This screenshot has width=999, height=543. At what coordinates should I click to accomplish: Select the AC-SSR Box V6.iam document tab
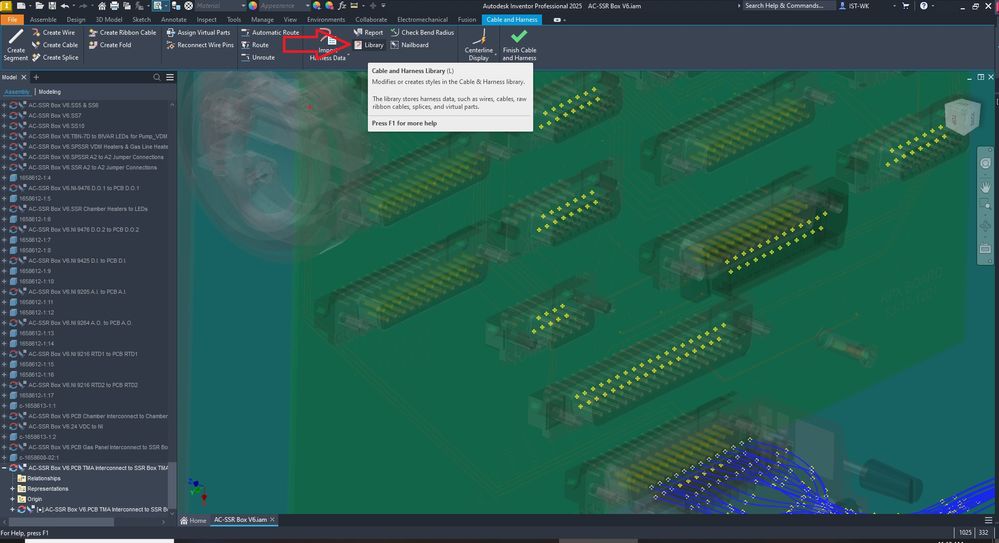pos(240,520)
